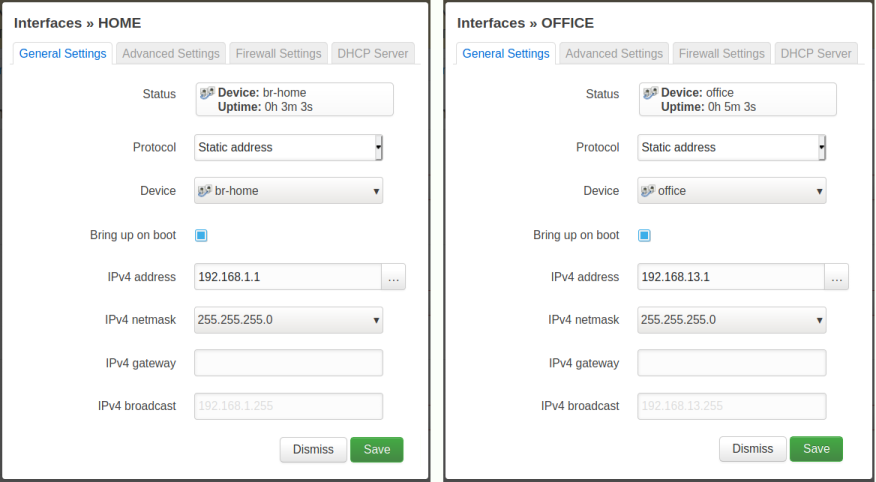Open the Protocol dropdown in HOME panel
The image size is (876, 482).
(x=288, y=147)
